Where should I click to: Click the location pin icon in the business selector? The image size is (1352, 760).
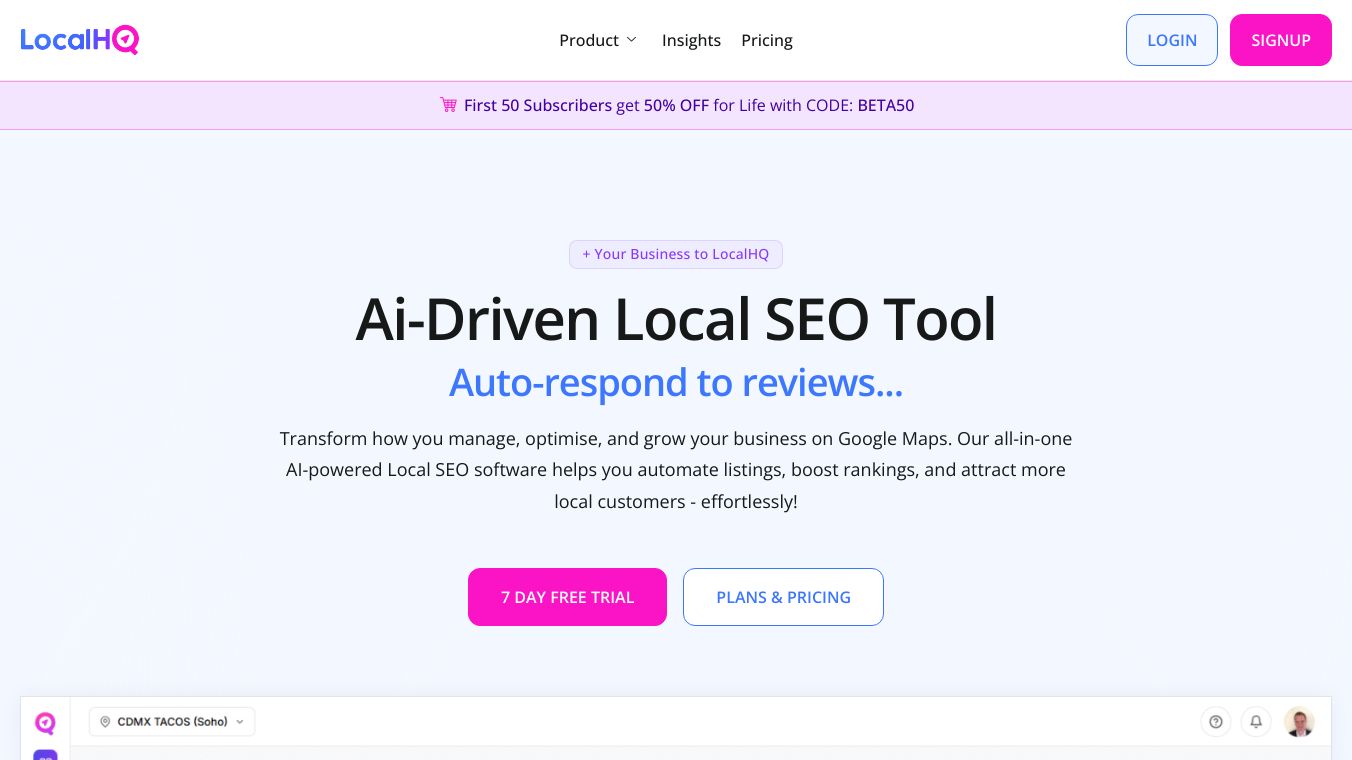tap(105, 721)
